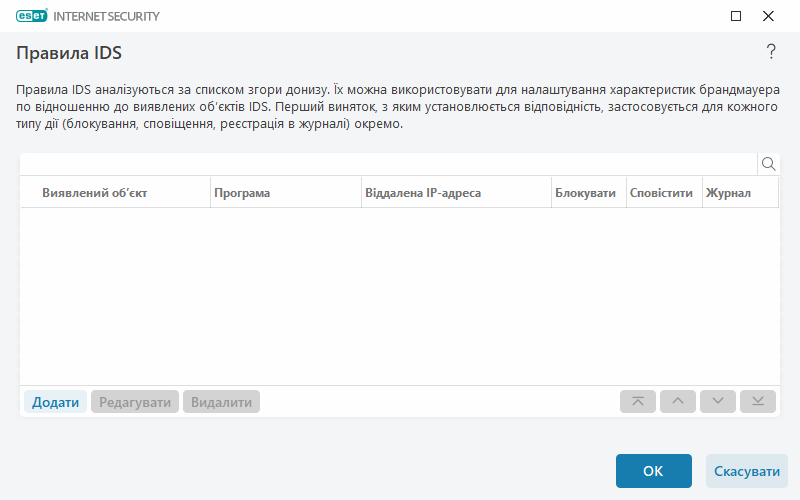
Task: Close the ESET Internet Security window
Action: coord(768,16)
